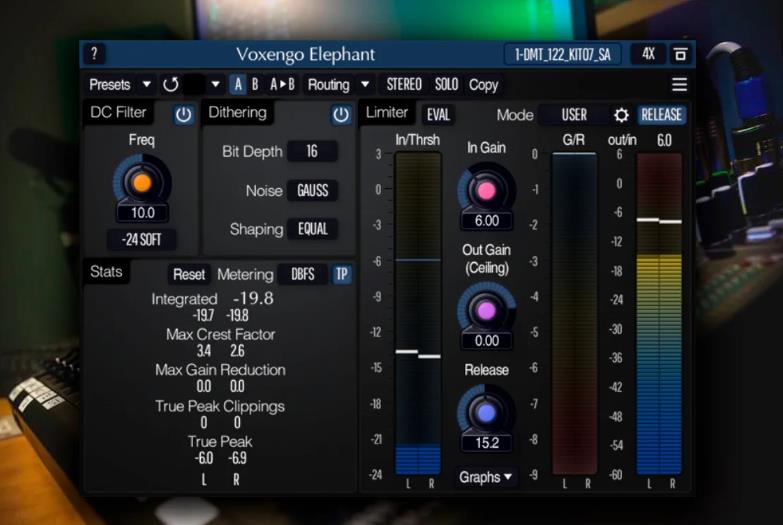Click the Stats panel label
The image size is (783, 525).
106,272
